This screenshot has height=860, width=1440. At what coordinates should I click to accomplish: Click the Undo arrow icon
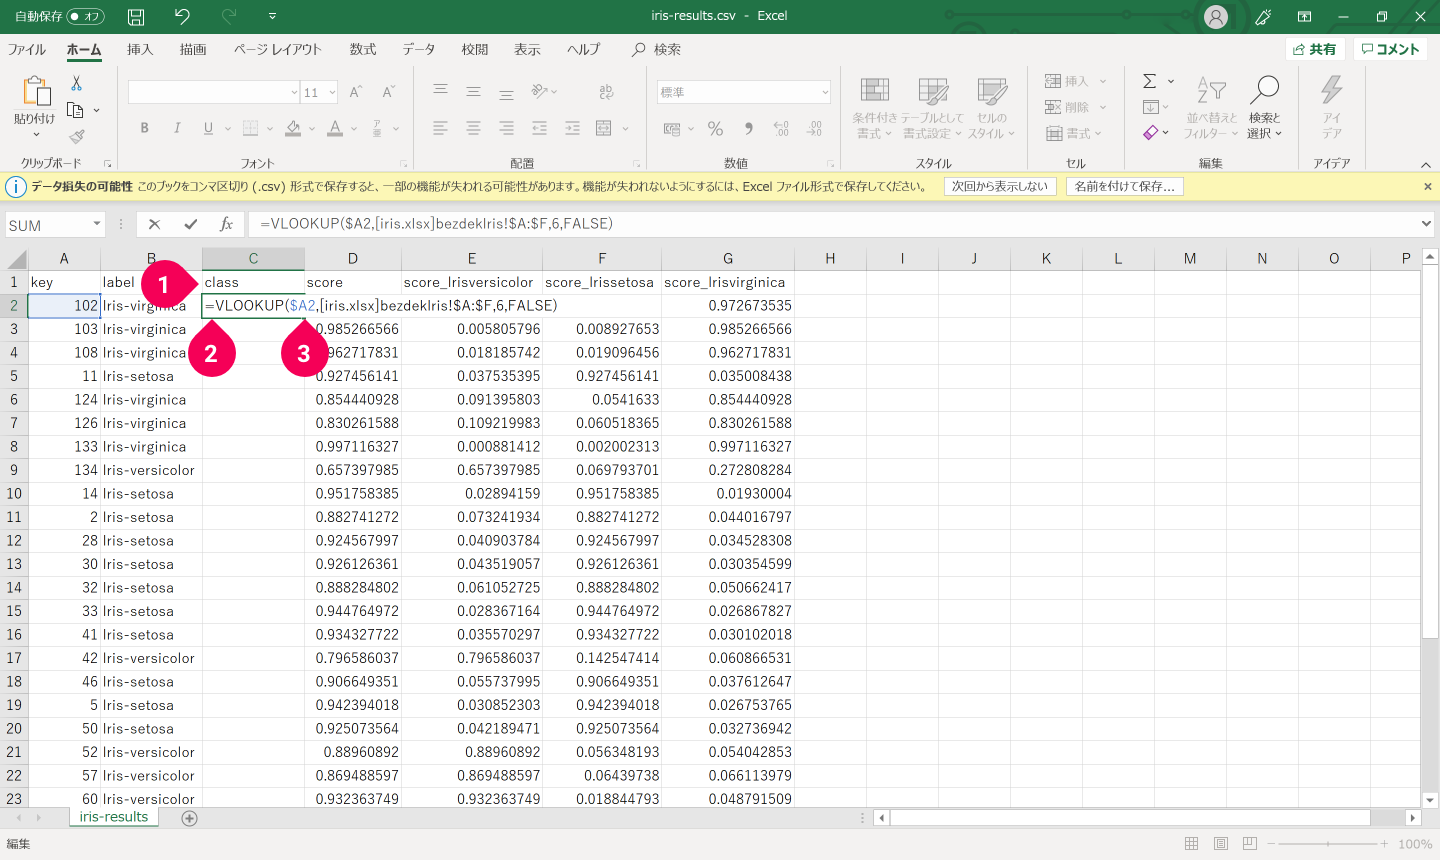point(182,16)
